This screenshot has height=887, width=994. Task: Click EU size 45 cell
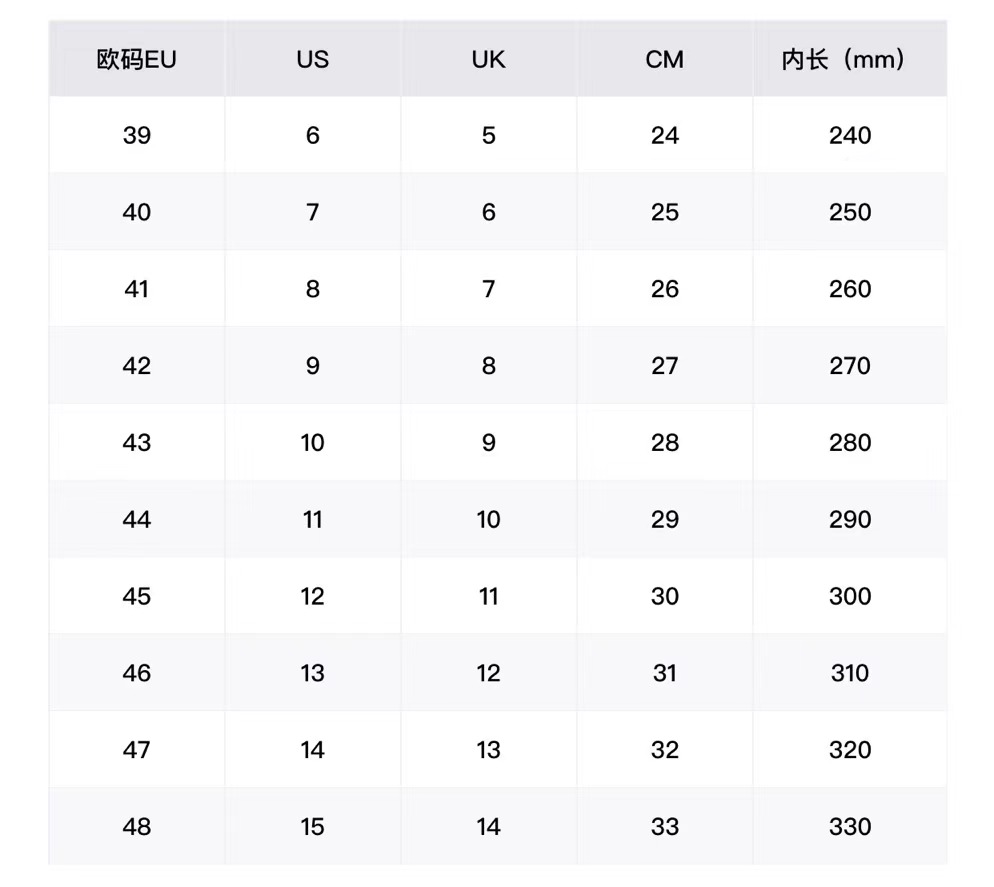click(136, 596)
